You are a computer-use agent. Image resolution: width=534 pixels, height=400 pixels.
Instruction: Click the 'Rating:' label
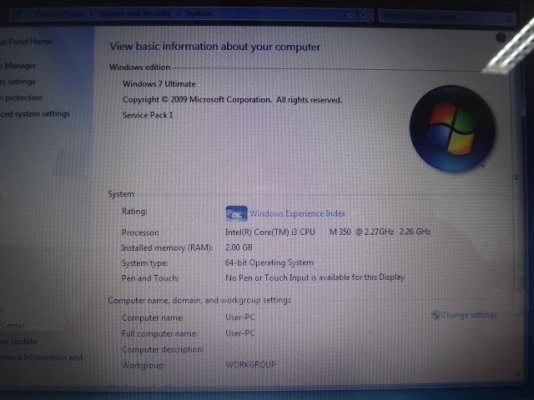click(135, 211)
